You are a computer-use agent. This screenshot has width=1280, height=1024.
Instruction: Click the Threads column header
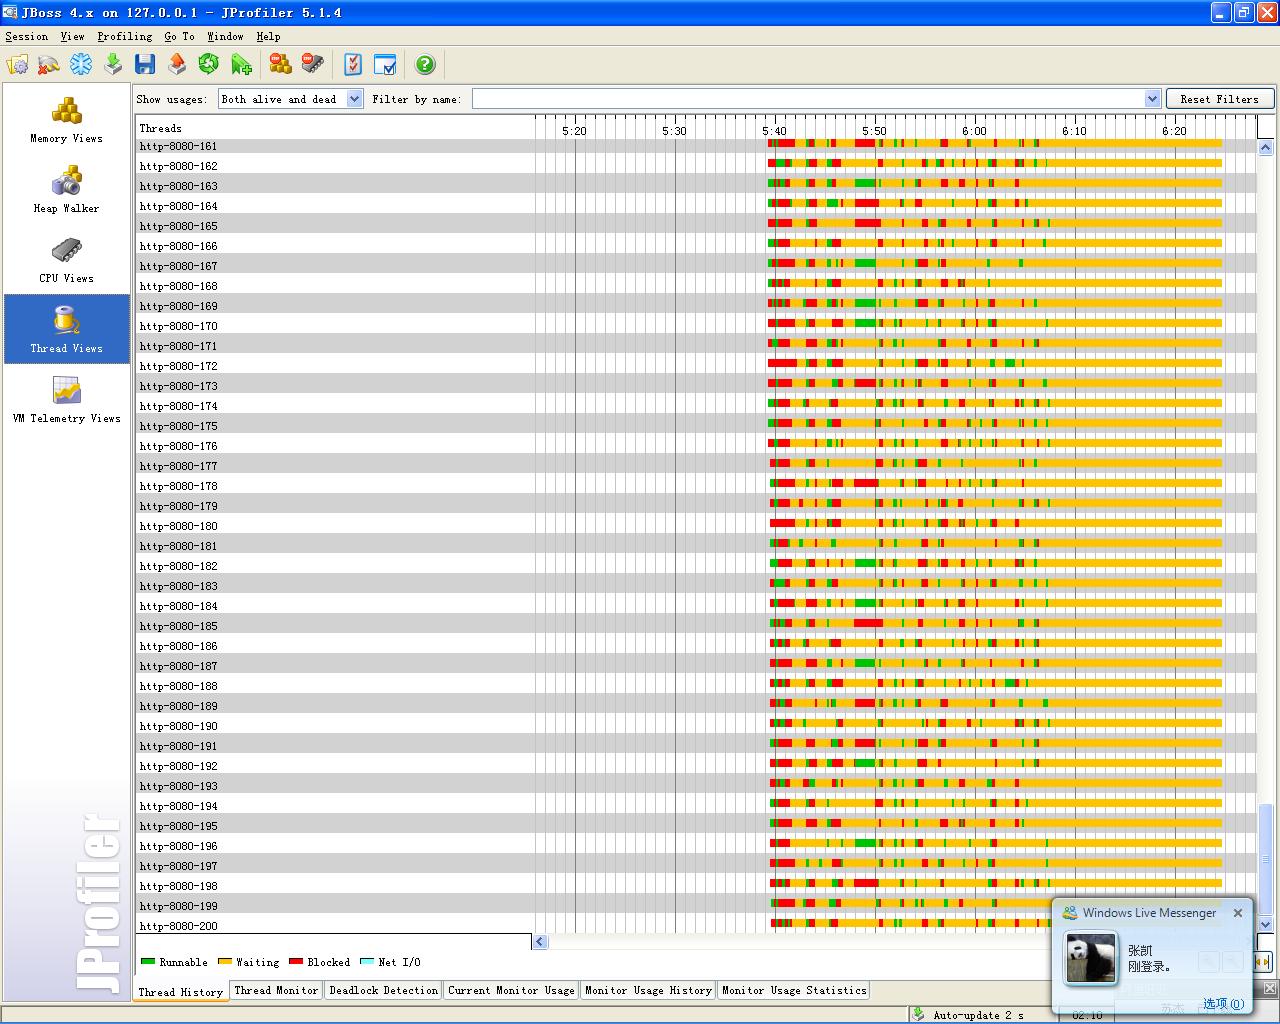click(161, 128)
